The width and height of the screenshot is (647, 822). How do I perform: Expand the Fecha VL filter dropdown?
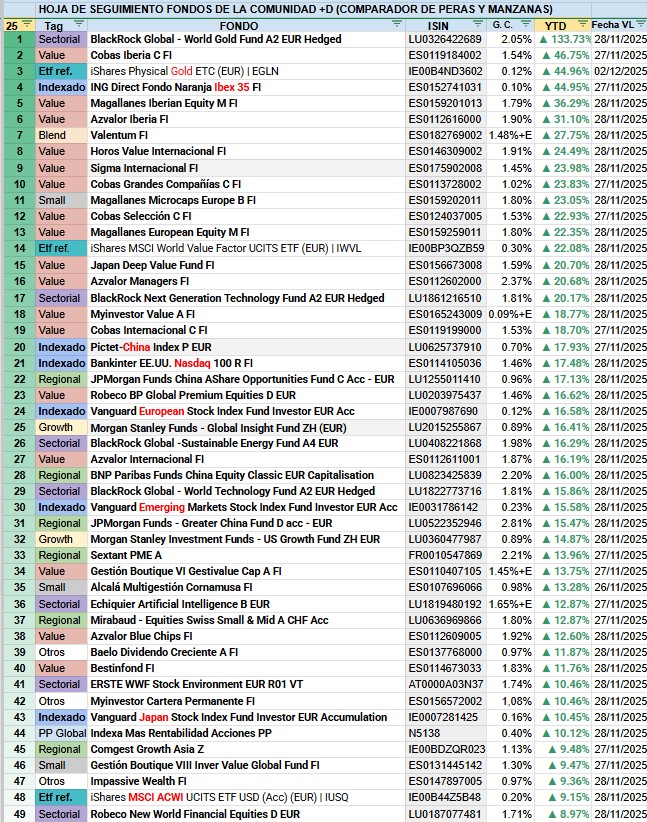pos(640,25)
